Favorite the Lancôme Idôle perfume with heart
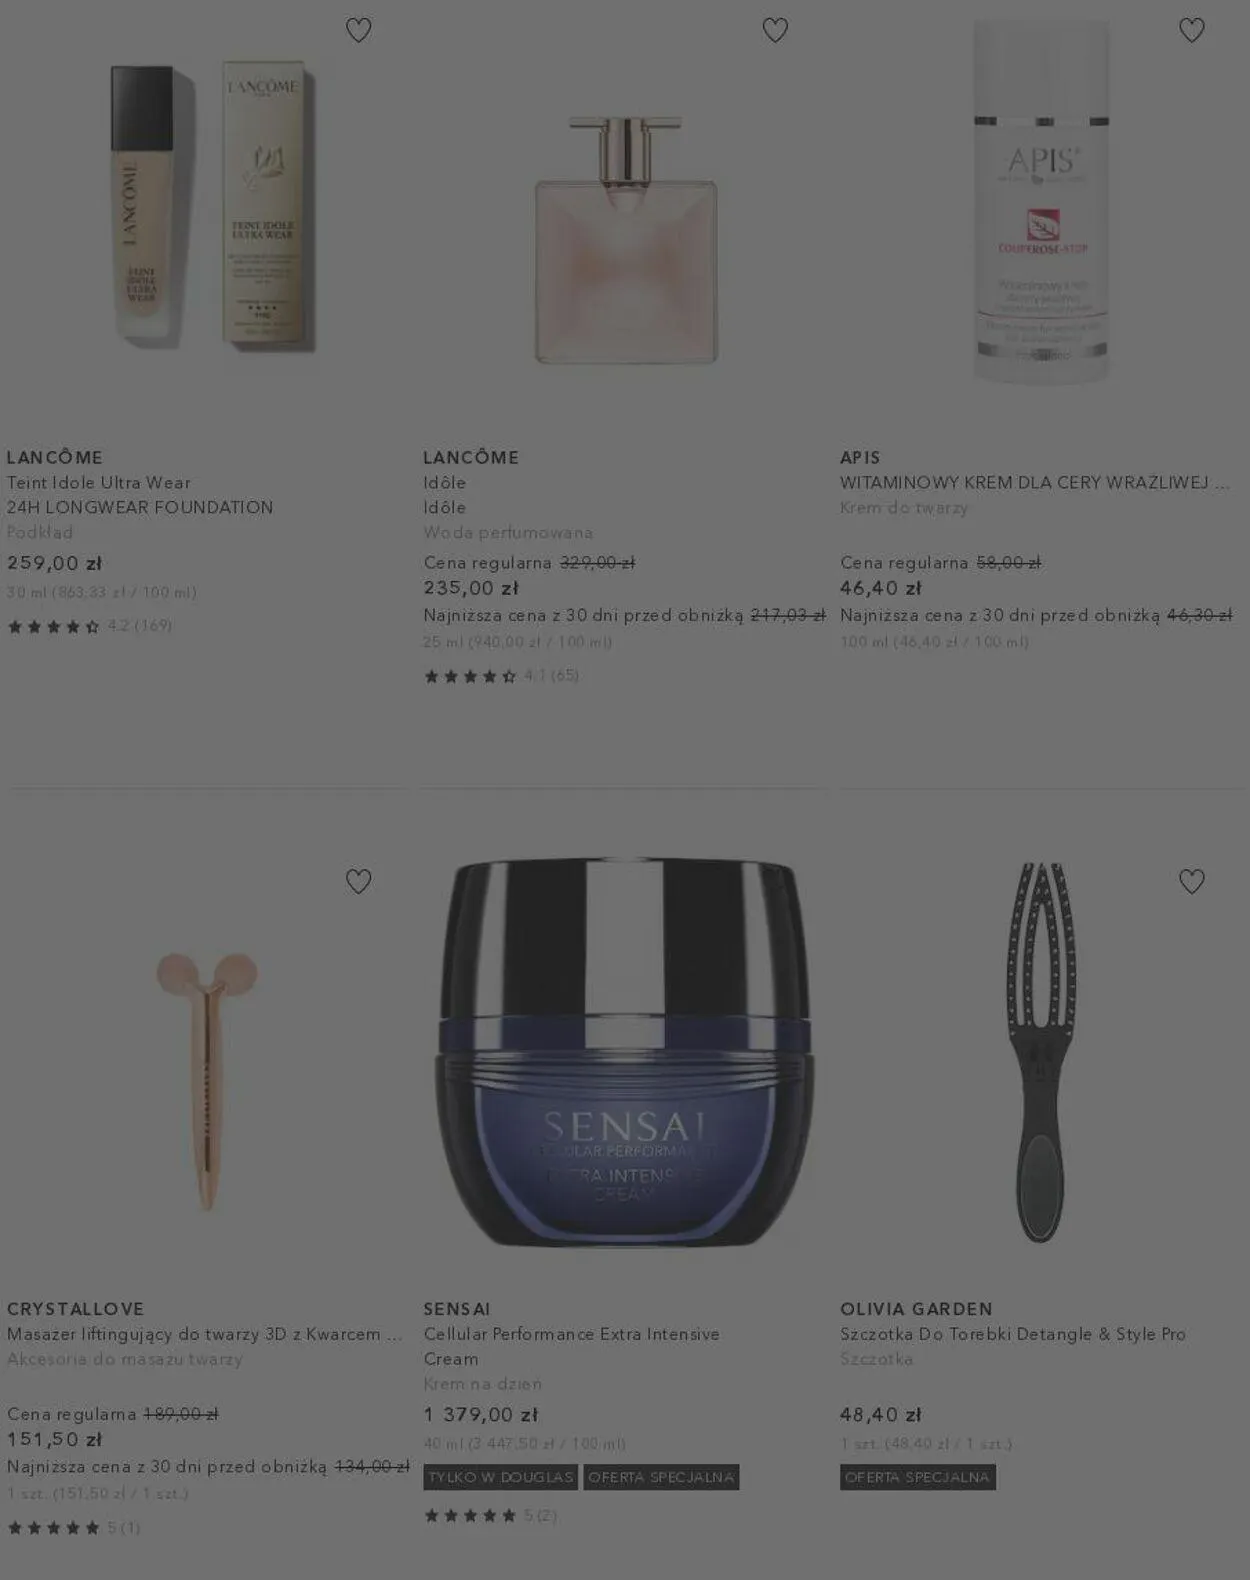This screenshot has height=1580, width=1250. pyautogui.click(x=775, y=30)
